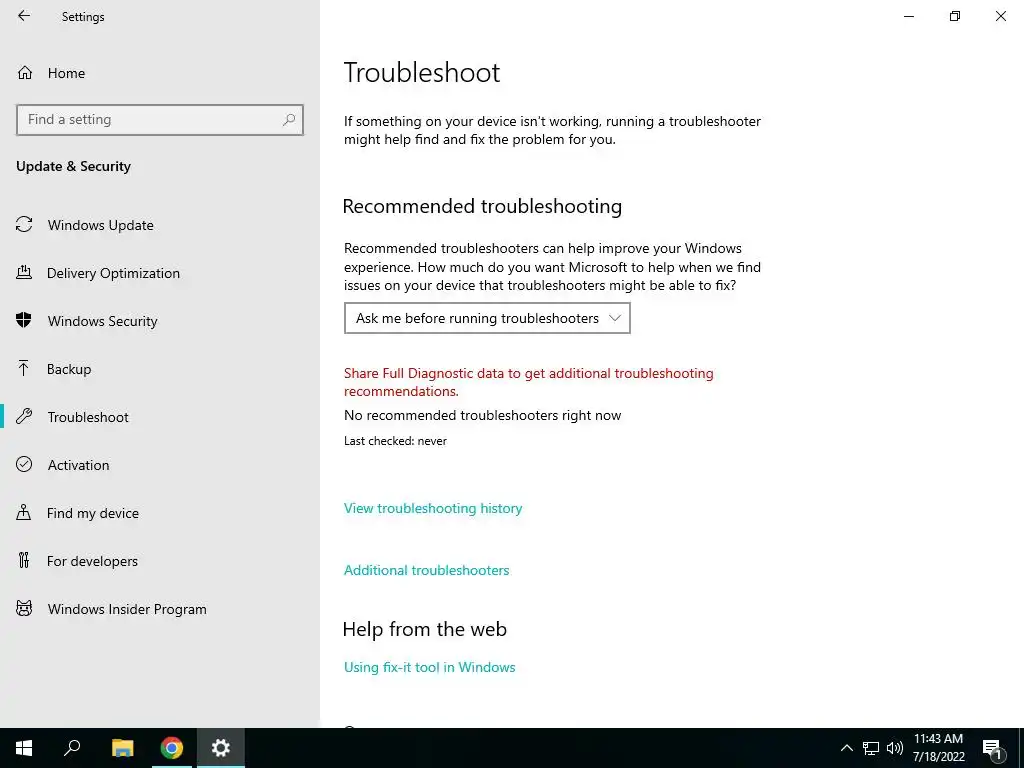
Task: Click the Windows Security shield icon
Action: [24, 320]
